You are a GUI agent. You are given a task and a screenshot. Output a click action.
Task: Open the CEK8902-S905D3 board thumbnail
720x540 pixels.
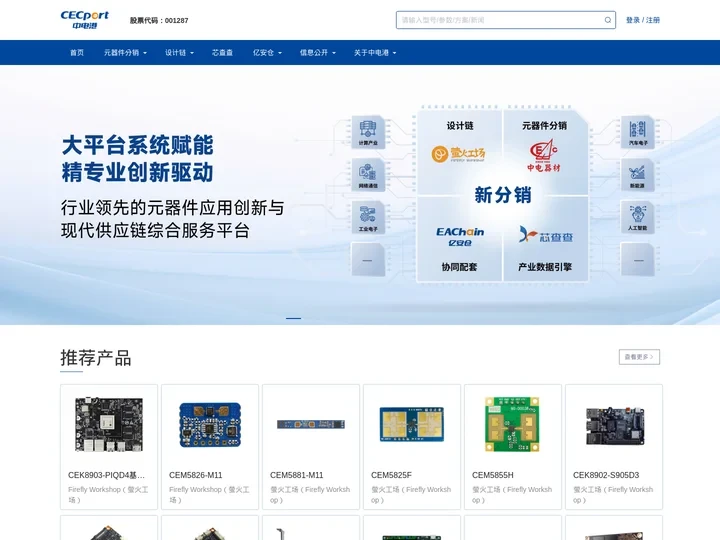[614, 426]
